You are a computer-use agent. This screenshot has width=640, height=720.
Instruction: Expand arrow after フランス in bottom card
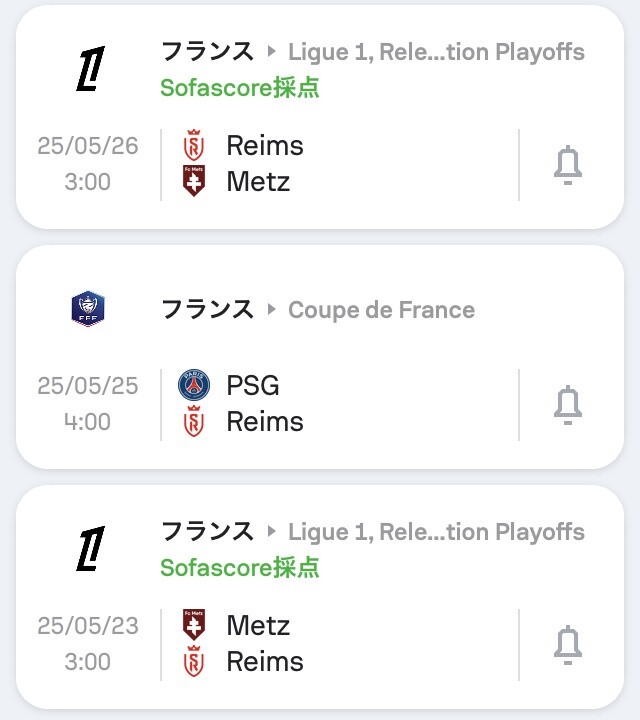click(271, 531)
